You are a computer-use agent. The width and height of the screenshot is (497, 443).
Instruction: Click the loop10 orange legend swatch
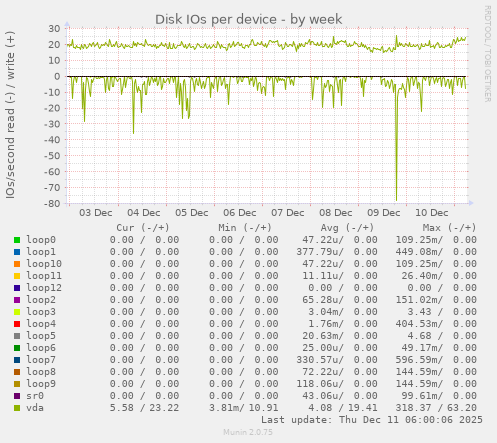[x=17, y=264]
